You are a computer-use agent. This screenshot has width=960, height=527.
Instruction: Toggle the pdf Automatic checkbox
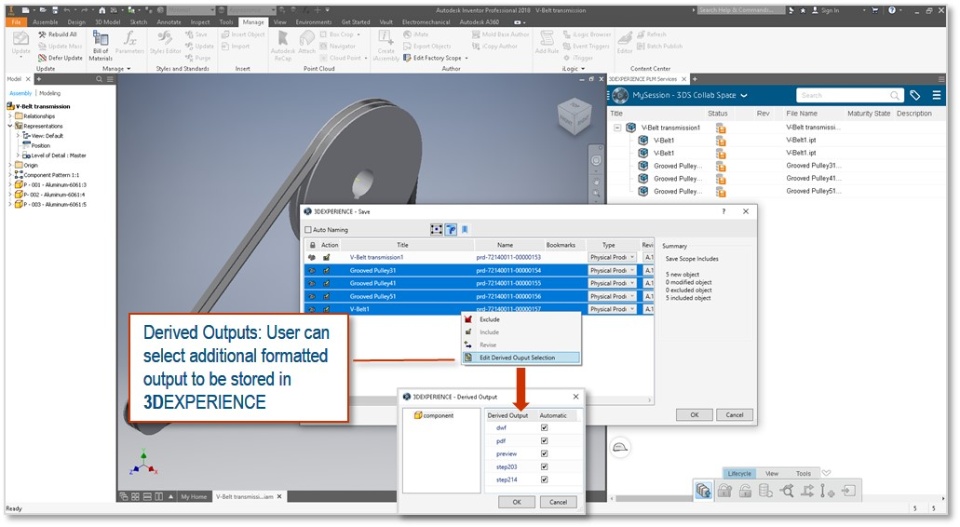(544, 441)
